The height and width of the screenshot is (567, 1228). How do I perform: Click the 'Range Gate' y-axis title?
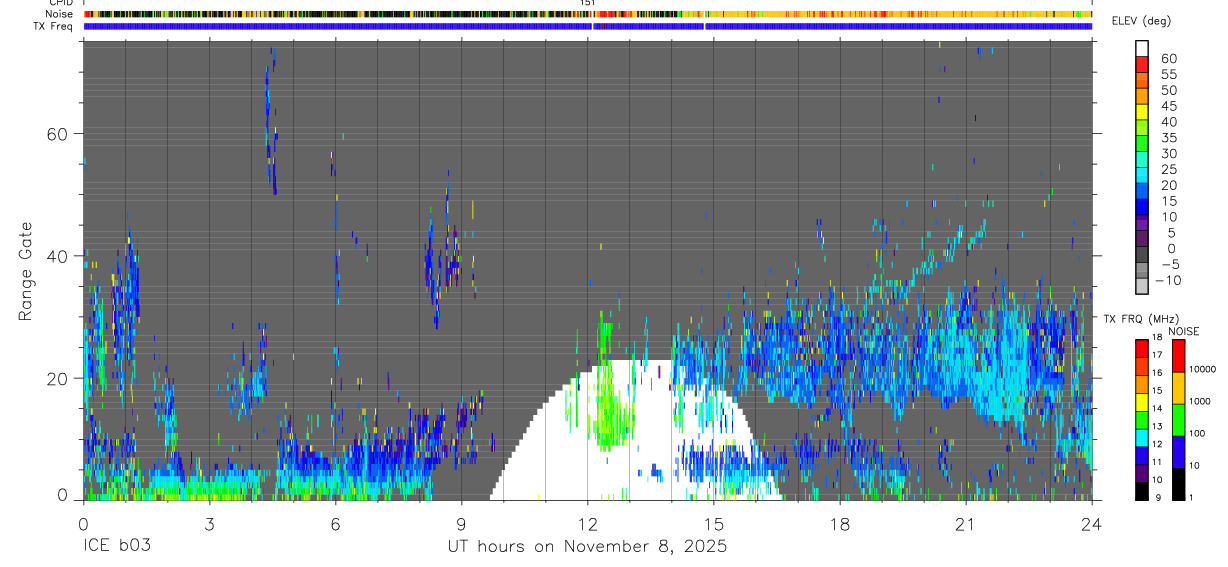coord(27,272)
